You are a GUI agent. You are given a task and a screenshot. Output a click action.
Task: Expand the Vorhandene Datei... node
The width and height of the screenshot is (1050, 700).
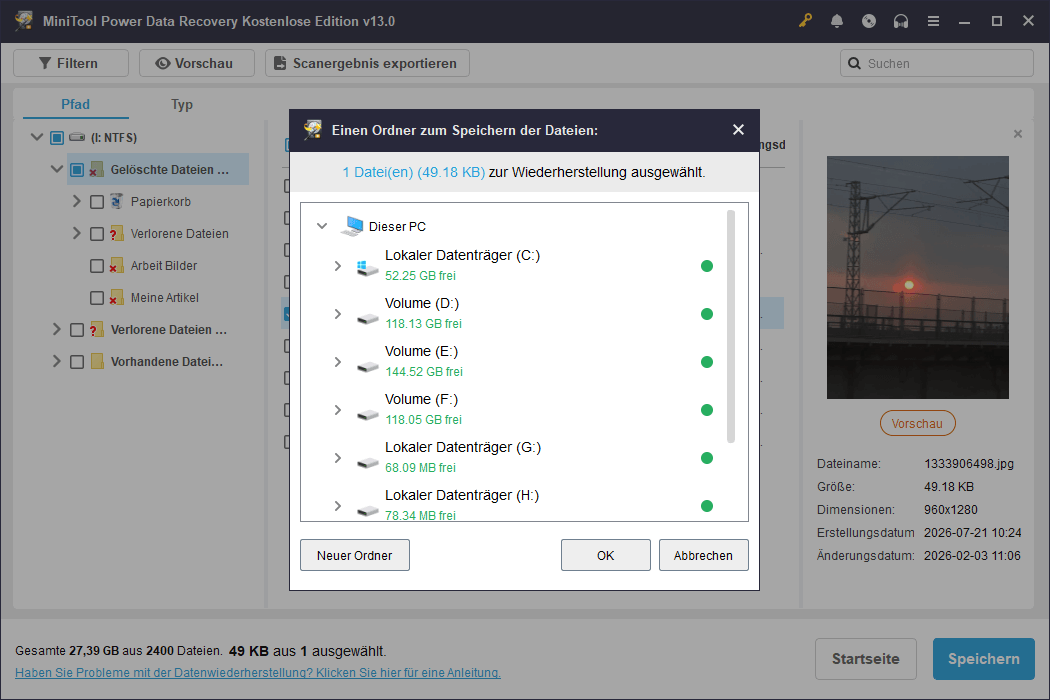tap(56, 361)
